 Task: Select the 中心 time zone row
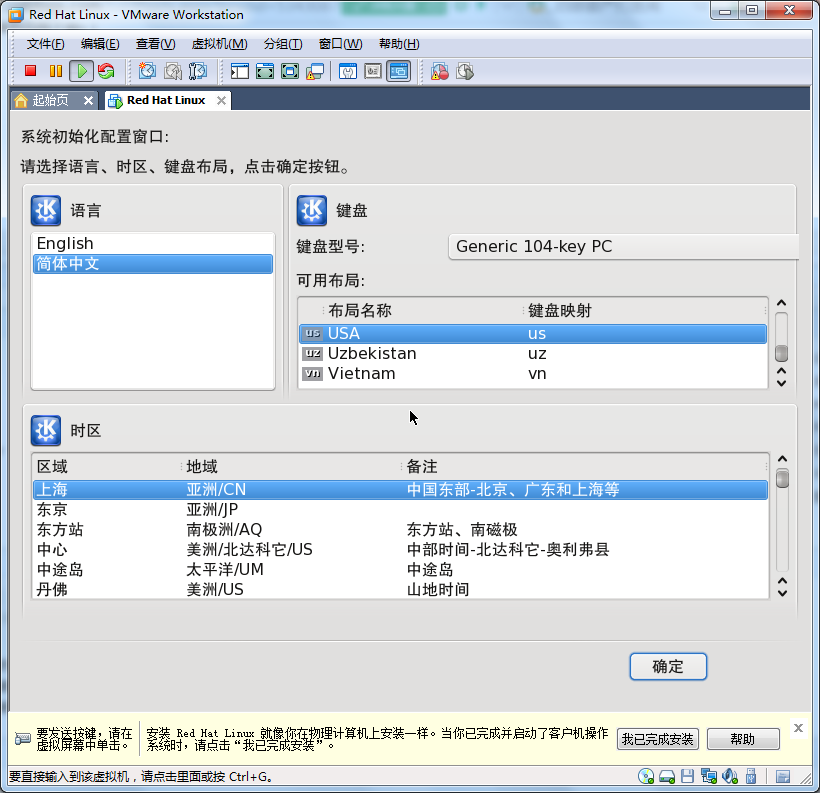tap(400, 549)
